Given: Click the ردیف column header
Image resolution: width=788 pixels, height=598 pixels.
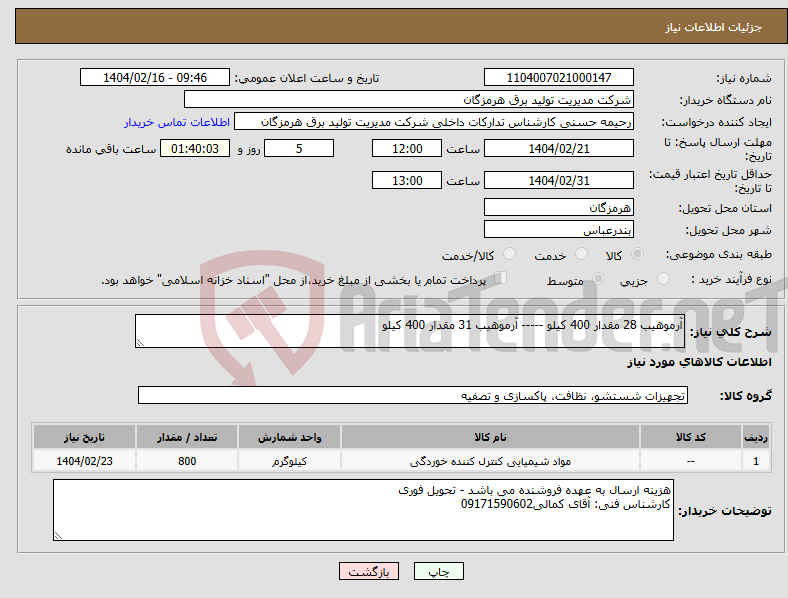Looking at the screenshot, I should 756,437.
